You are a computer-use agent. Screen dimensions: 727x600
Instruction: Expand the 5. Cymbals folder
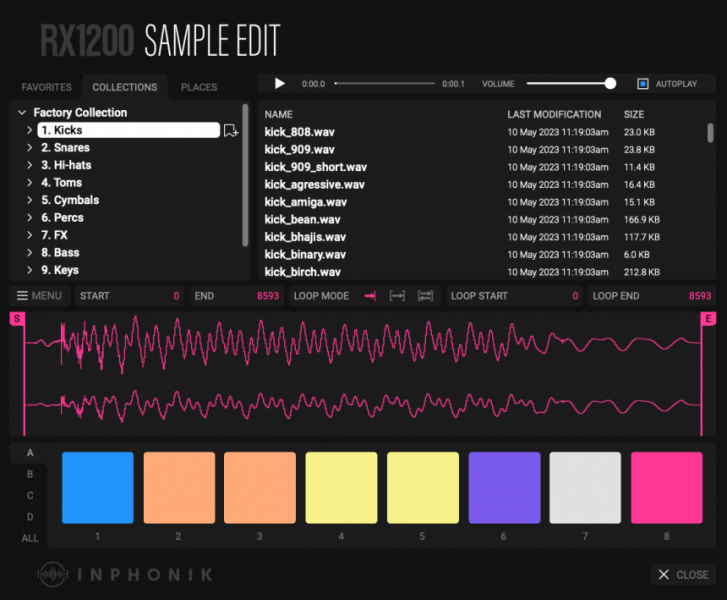click(30, 200)
